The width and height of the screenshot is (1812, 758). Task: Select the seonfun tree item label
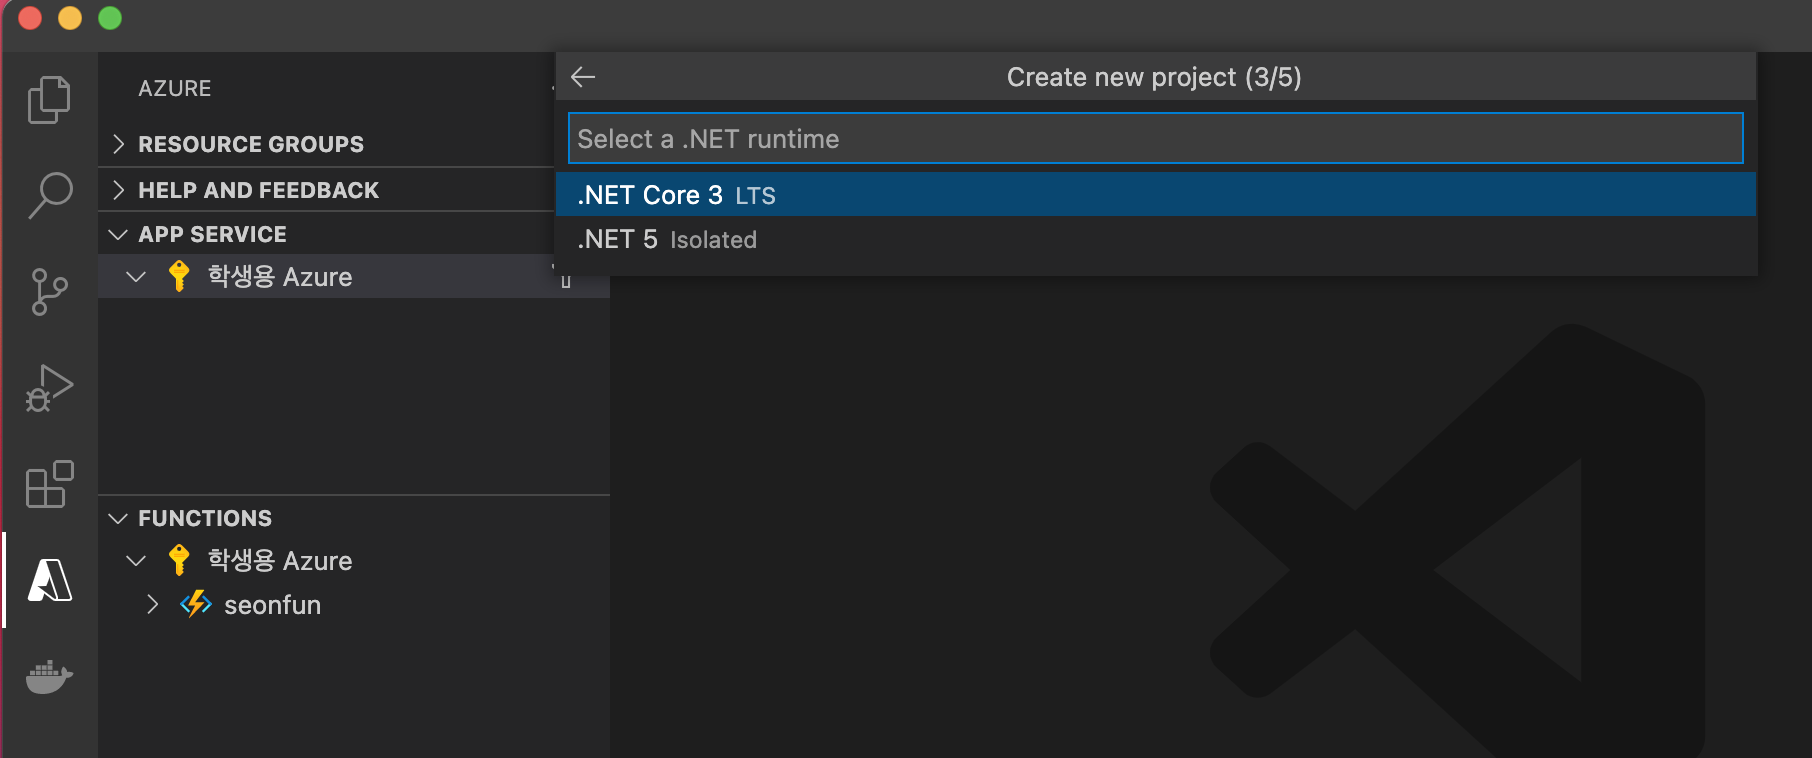tap(272, 605)
